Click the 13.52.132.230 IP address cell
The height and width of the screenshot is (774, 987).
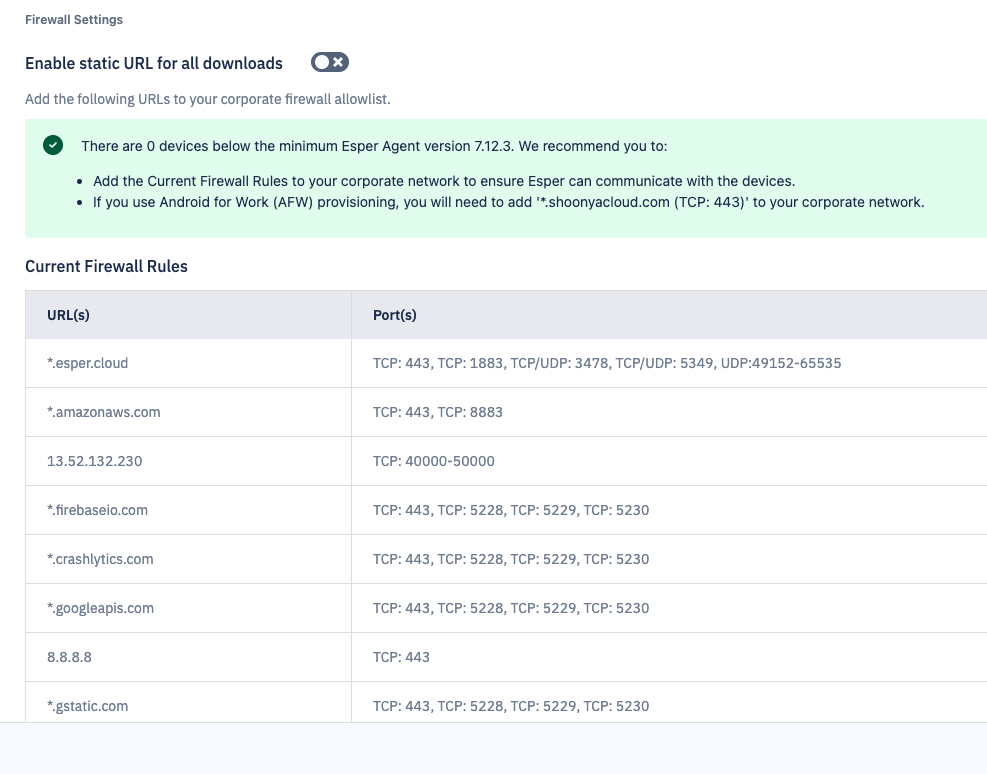94,461
